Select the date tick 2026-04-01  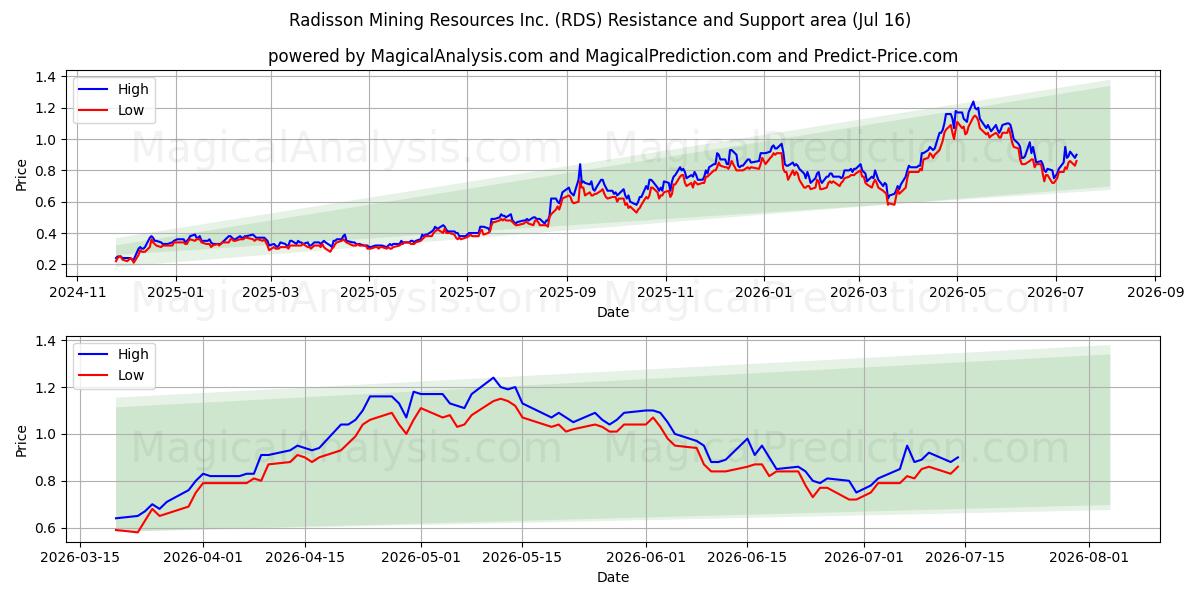(x=203, y=558)
